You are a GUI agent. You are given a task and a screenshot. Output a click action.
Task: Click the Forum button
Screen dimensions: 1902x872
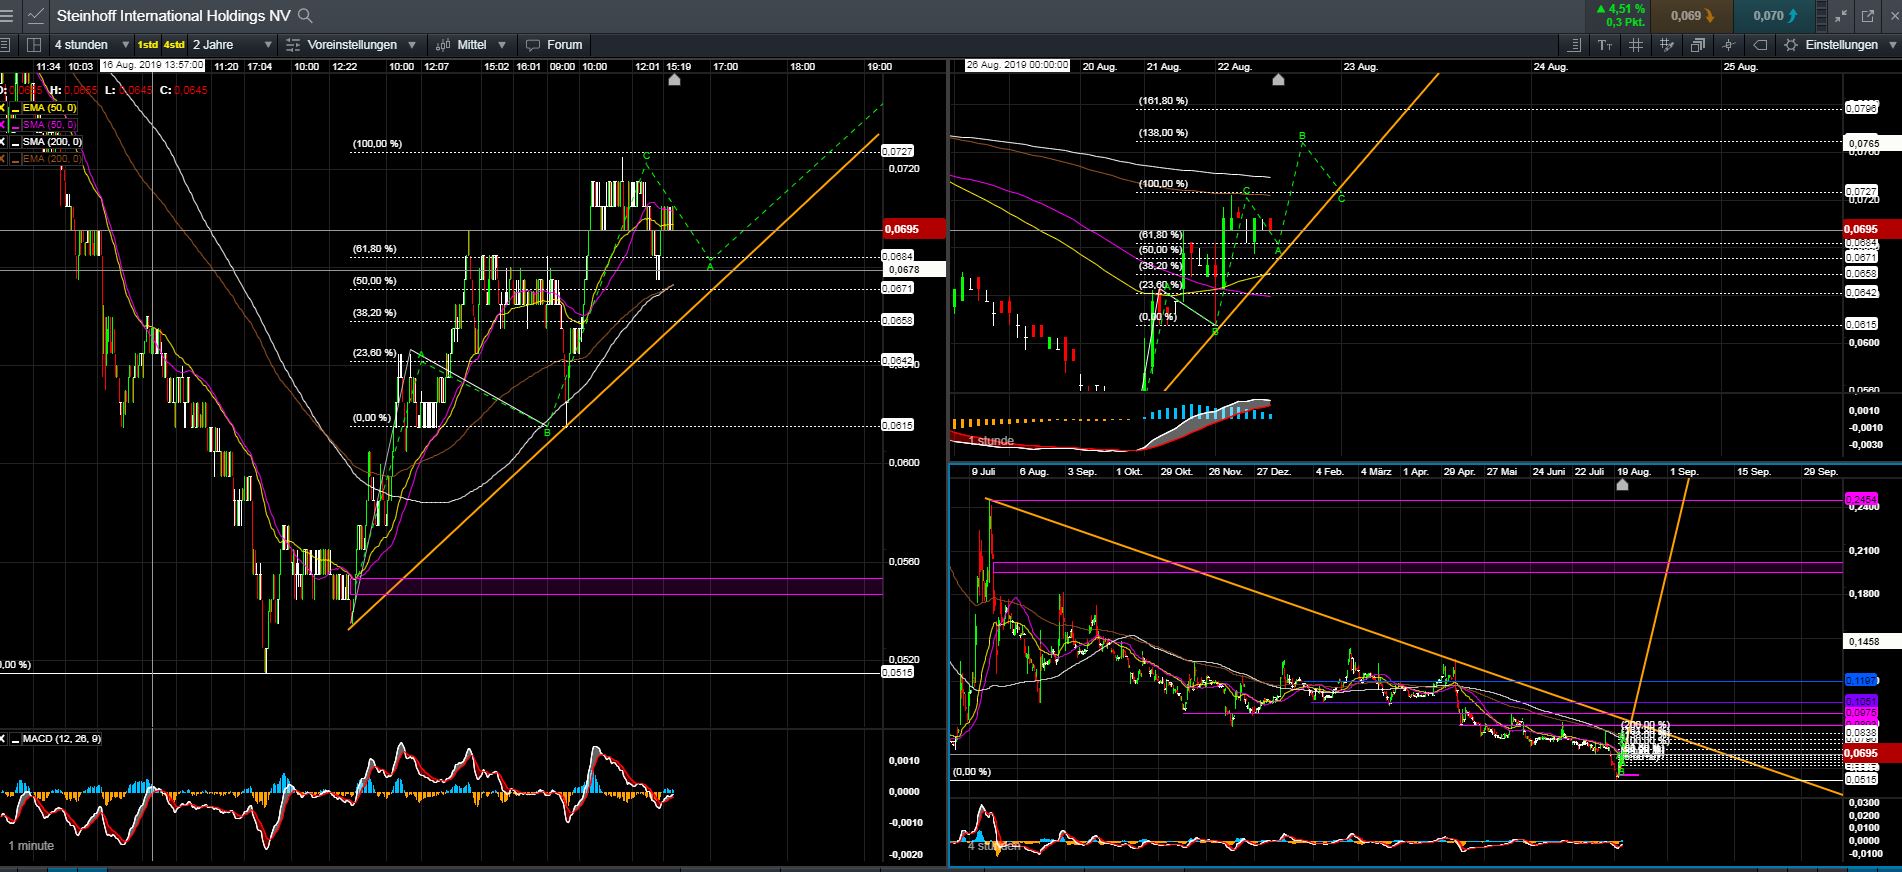point(554,45)
